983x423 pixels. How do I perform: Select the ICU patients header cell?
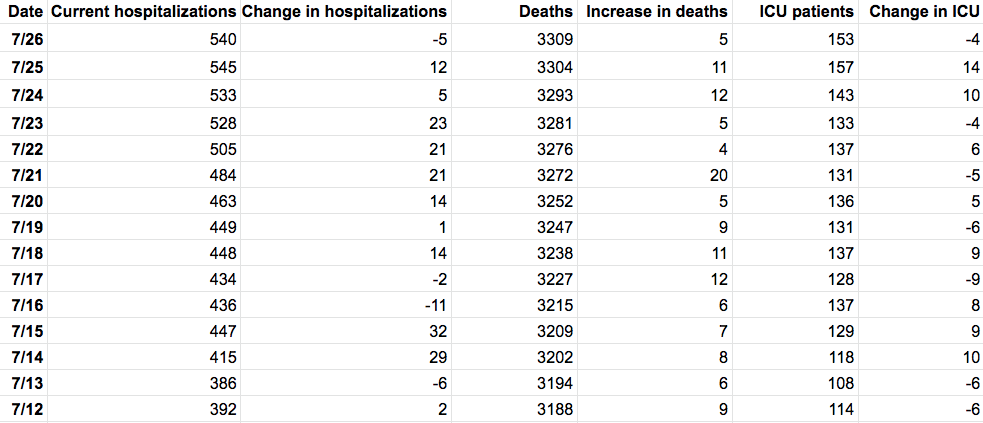(x=797, y=12)
